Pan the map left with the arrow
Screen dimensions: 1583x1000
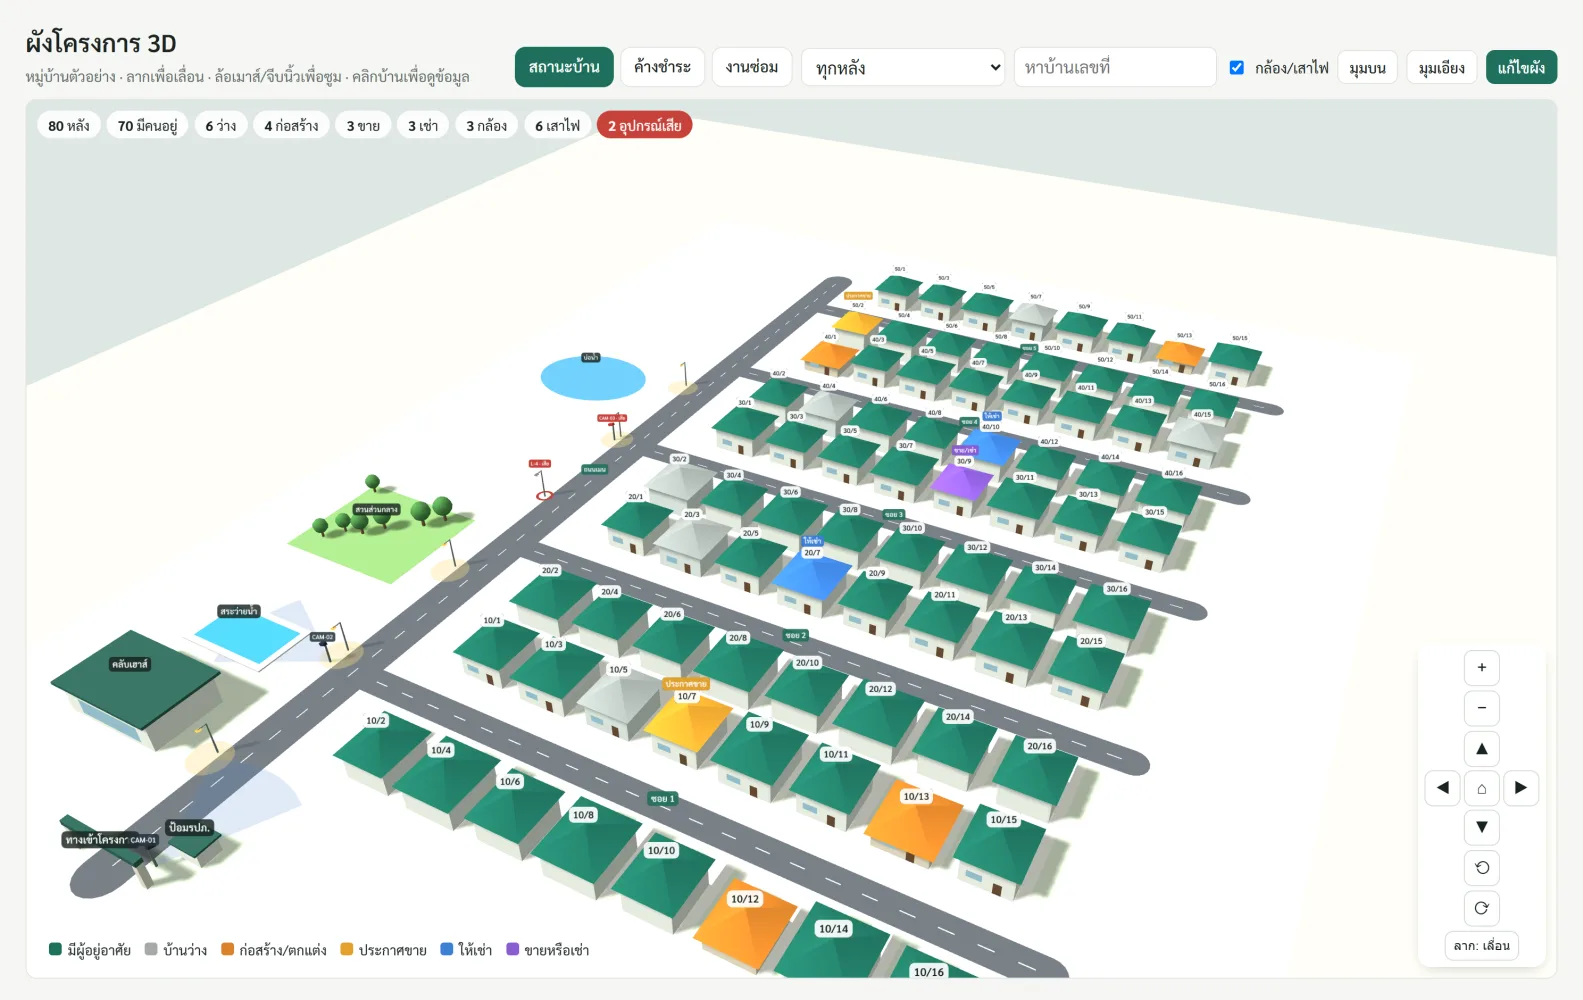(1442, 788)
